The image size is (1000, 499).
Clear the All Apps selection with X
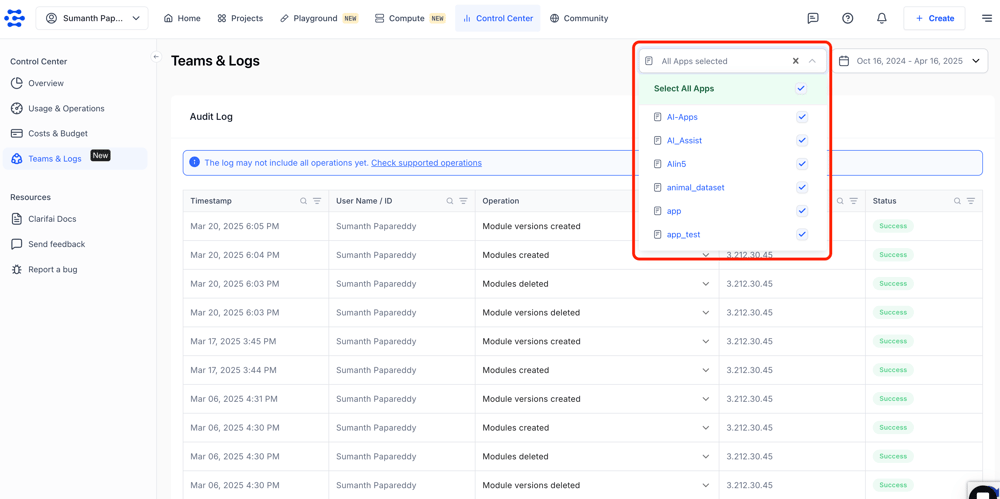point(796,61)
